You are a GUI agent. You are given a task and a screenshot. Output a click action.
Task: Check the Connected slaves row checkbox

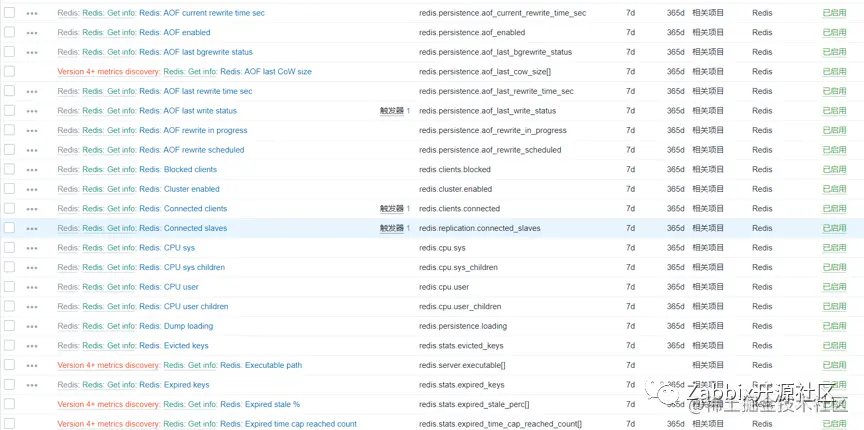pos(9,228)
